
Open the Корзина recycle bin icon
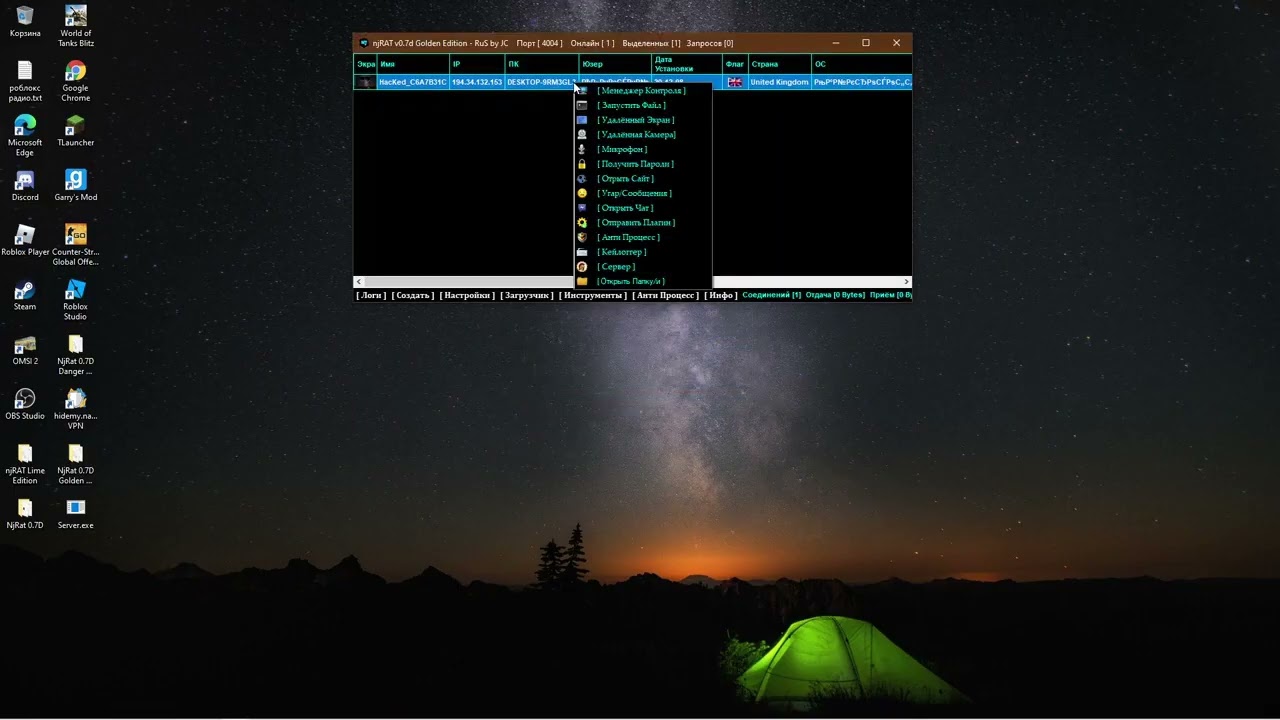point(25,21)
